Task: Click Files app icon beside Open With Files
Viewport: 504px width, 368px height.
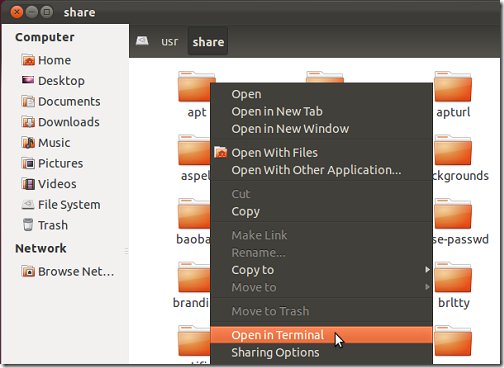Action: pos(221,153)
